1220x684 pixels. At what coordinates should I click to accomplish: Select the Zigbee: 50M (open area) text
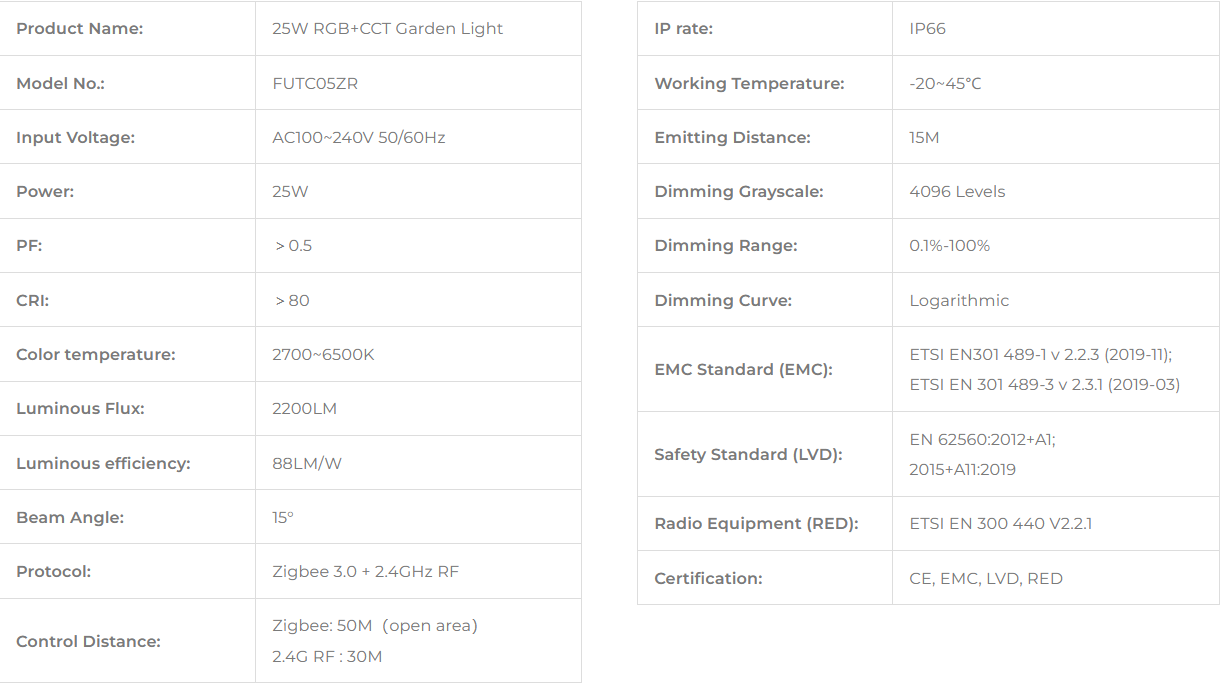point(375,626)
